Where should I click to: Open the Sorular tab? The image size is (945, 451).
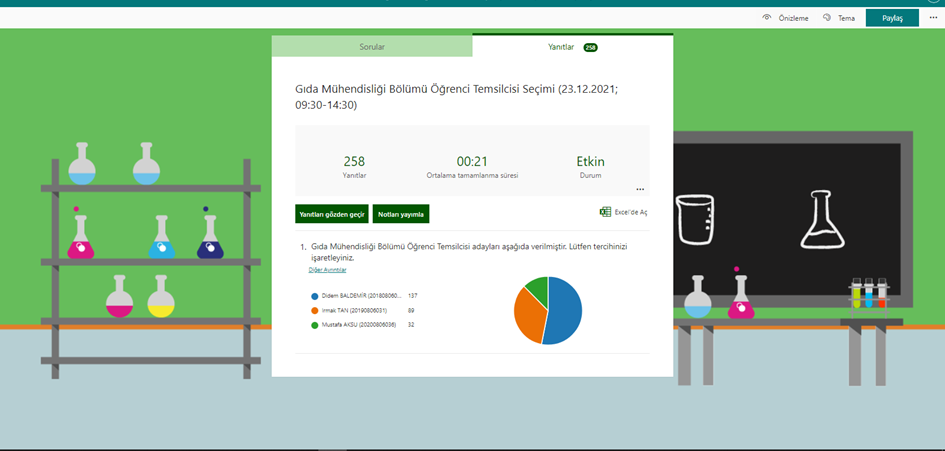(372, 46)
